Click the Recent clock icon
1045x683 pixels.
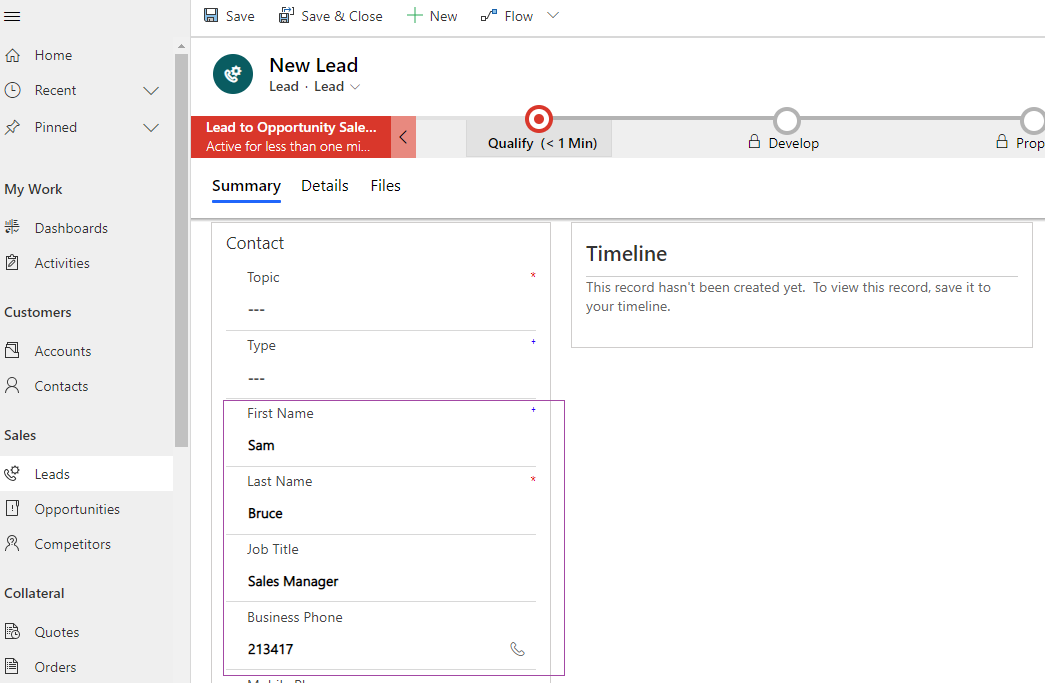pyautogui.click(x=12, y=90)
